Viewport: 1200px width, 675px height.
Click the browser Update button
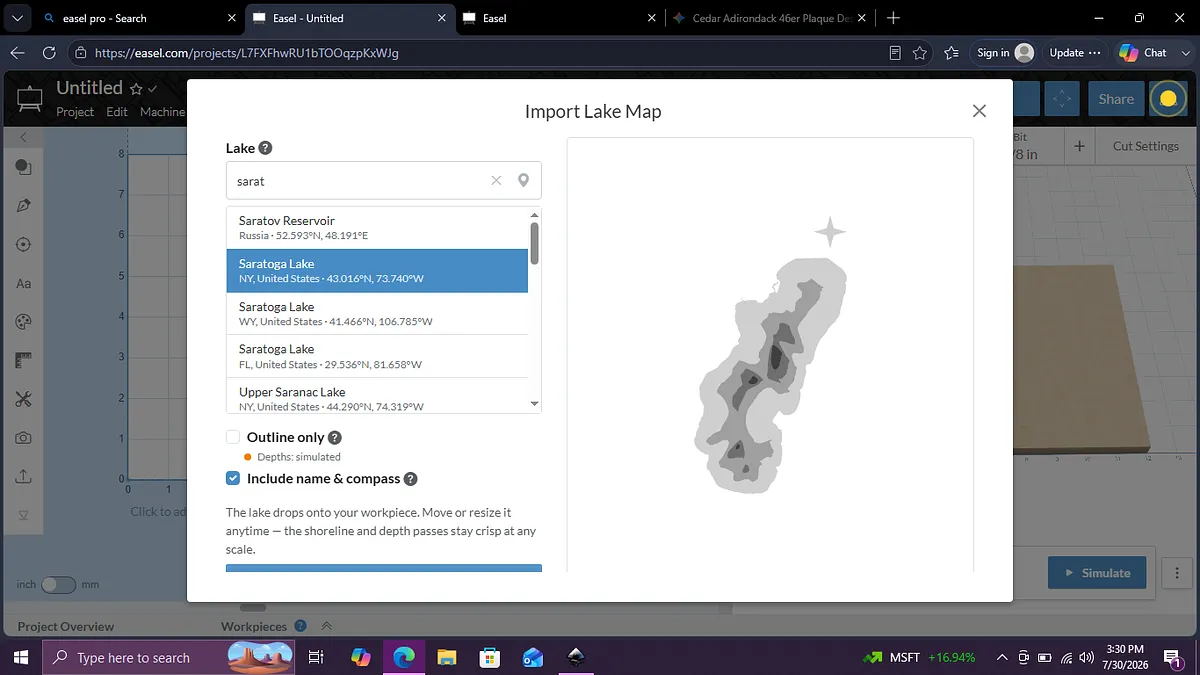(1074, 53)
